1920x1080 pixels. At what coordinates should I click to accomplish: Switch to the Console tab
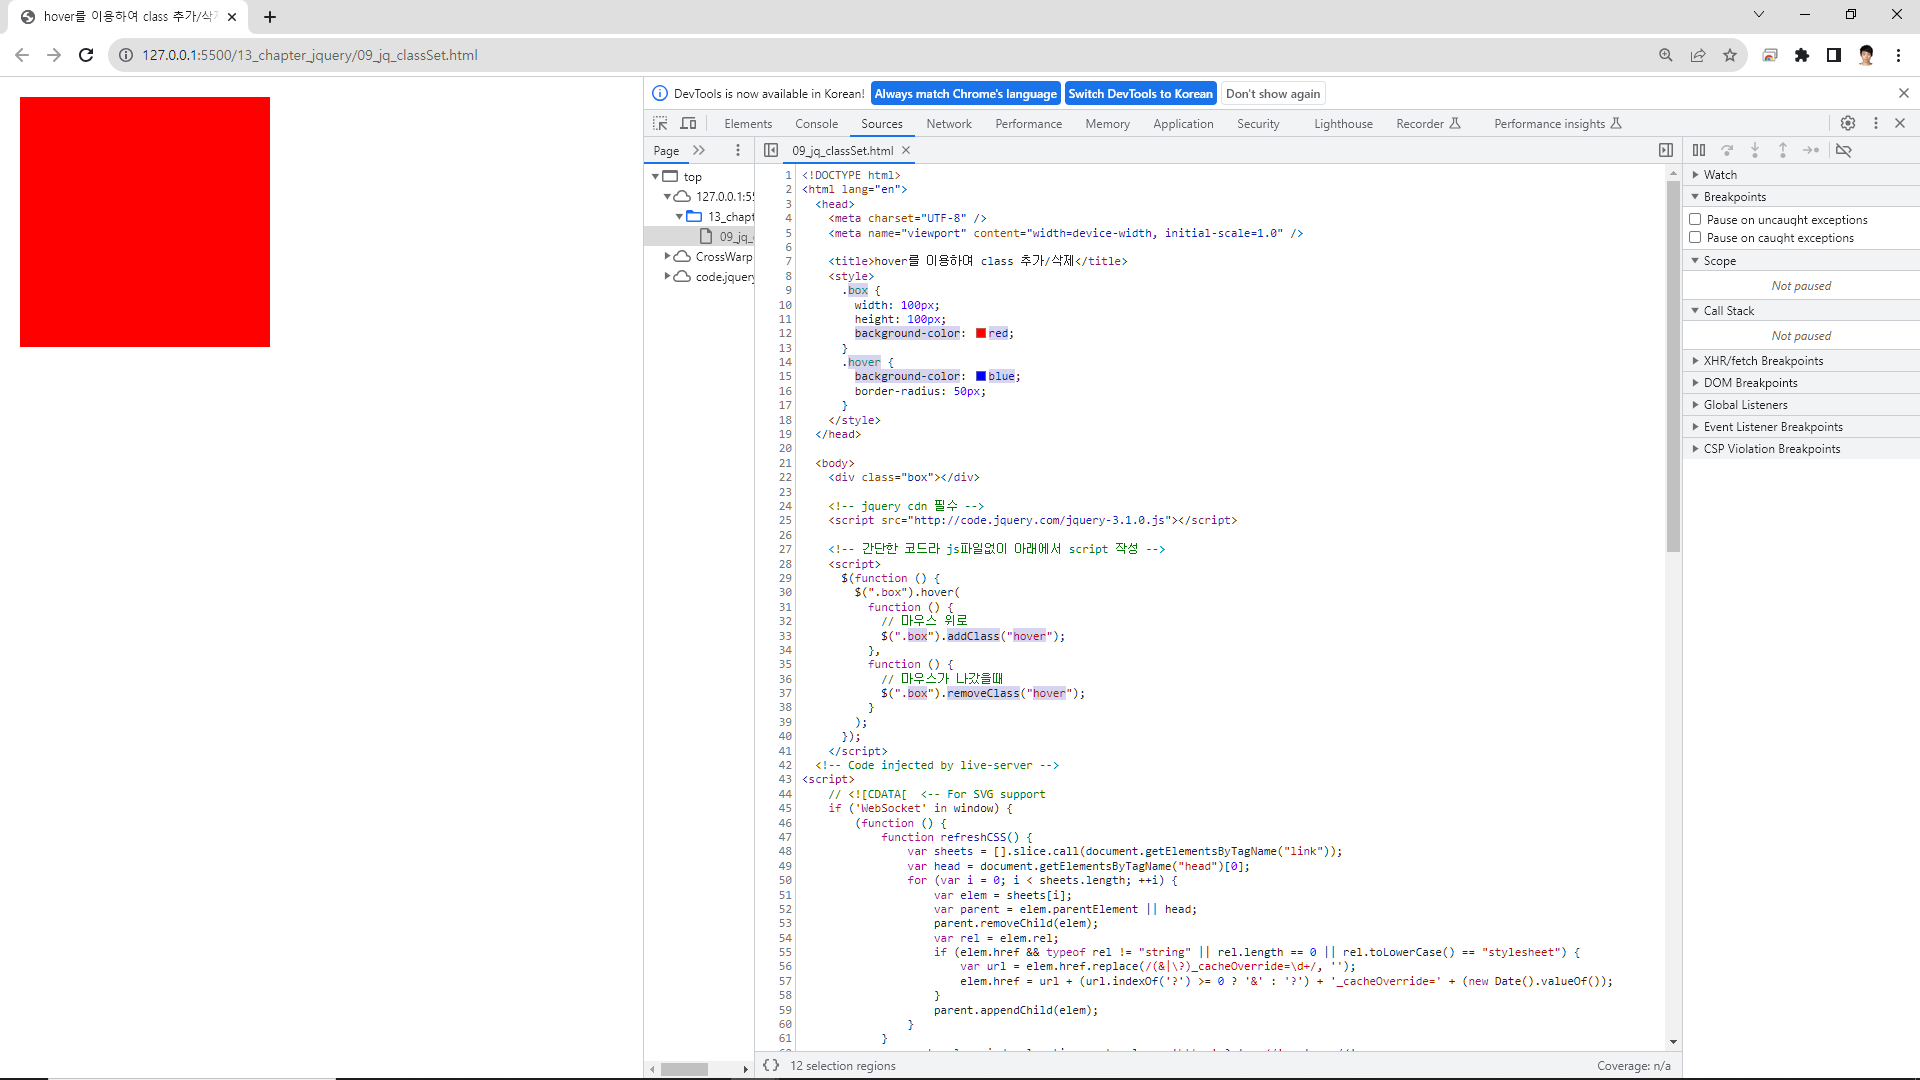point(816,124)
